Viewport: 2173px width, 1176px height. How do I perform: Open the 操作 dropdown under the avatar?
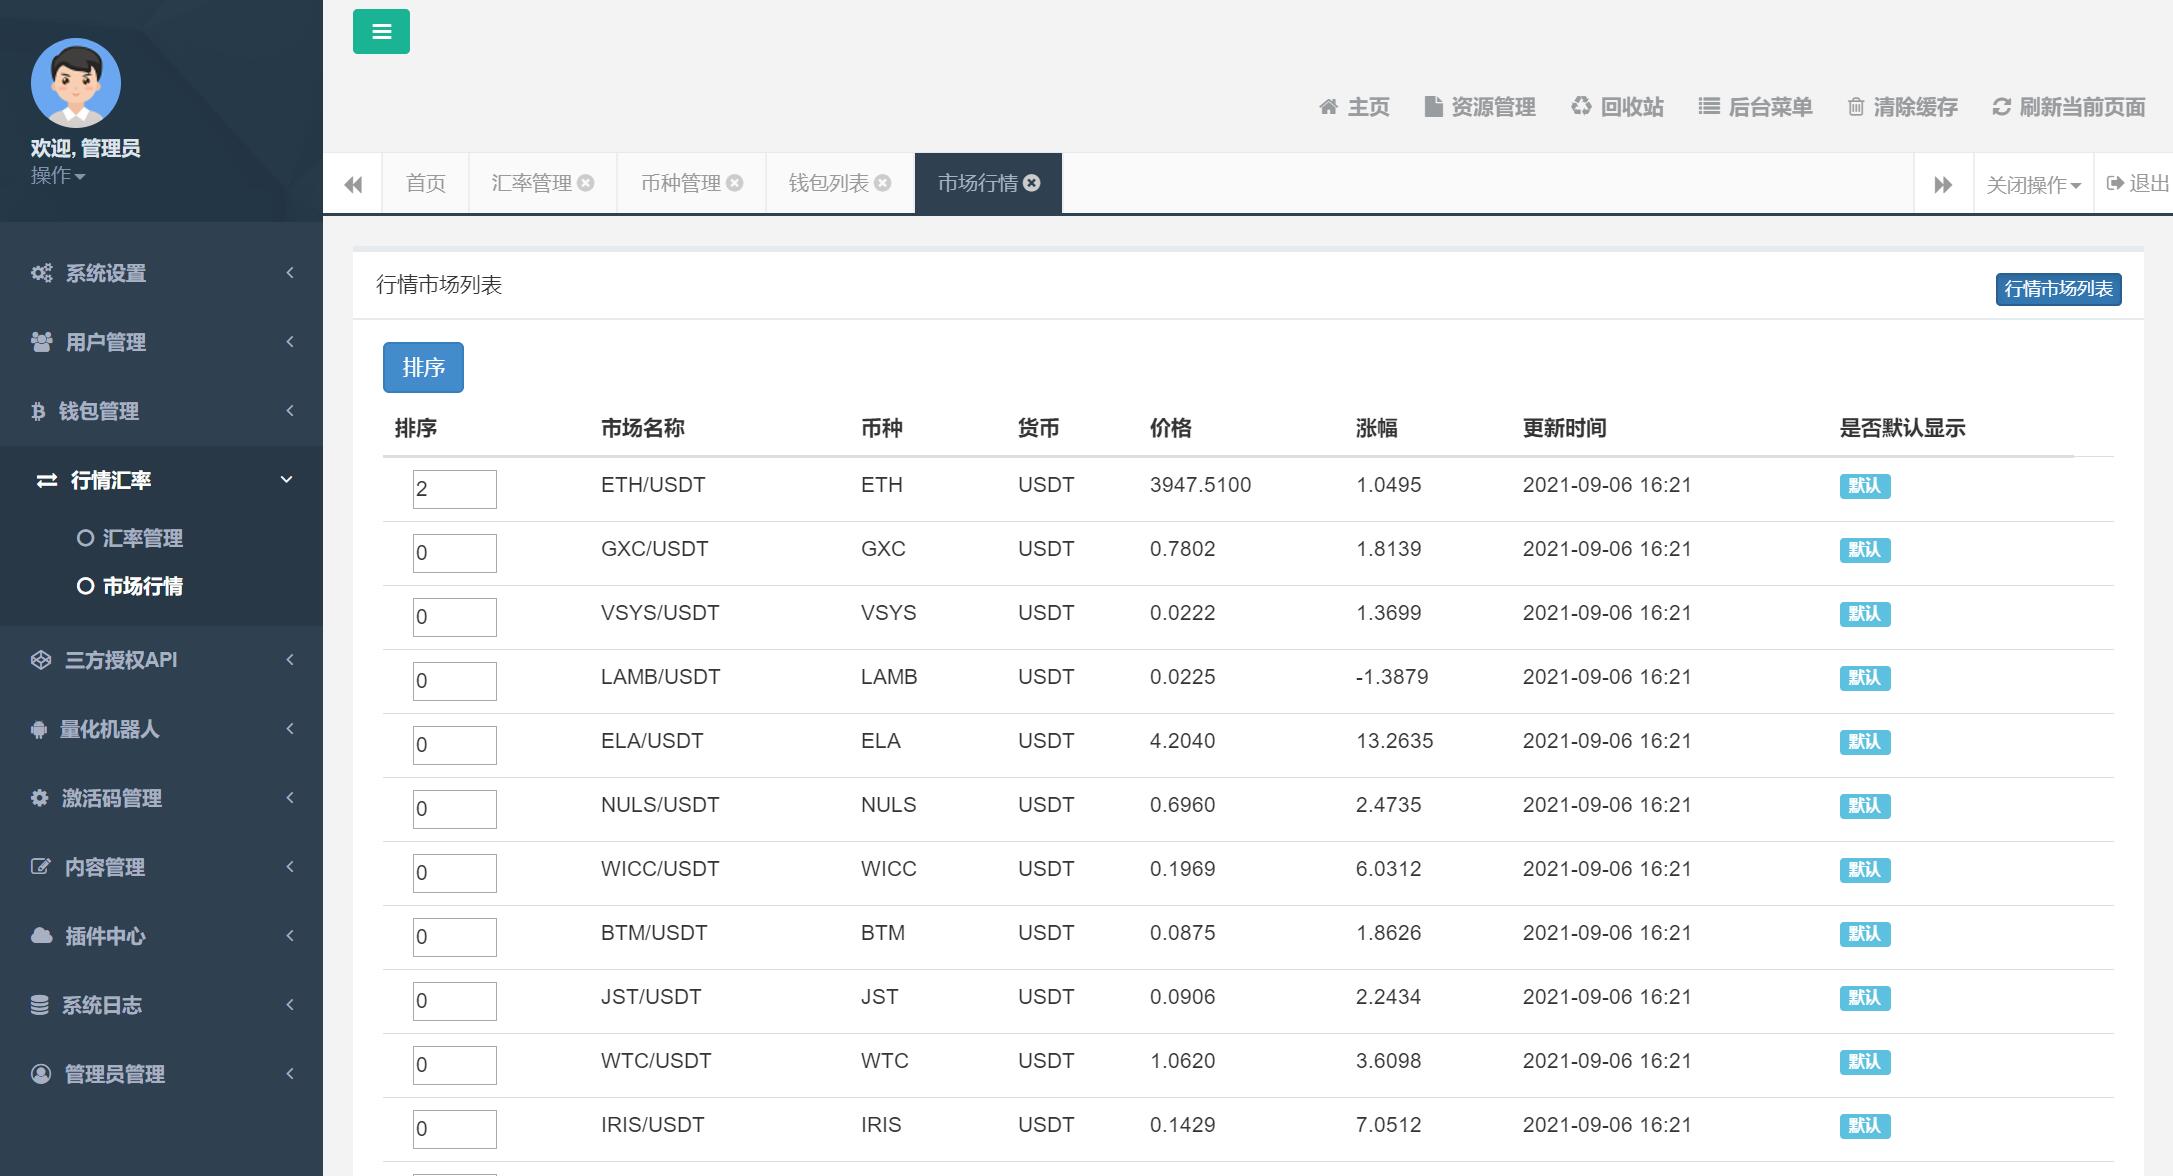[x=57, y=176]
